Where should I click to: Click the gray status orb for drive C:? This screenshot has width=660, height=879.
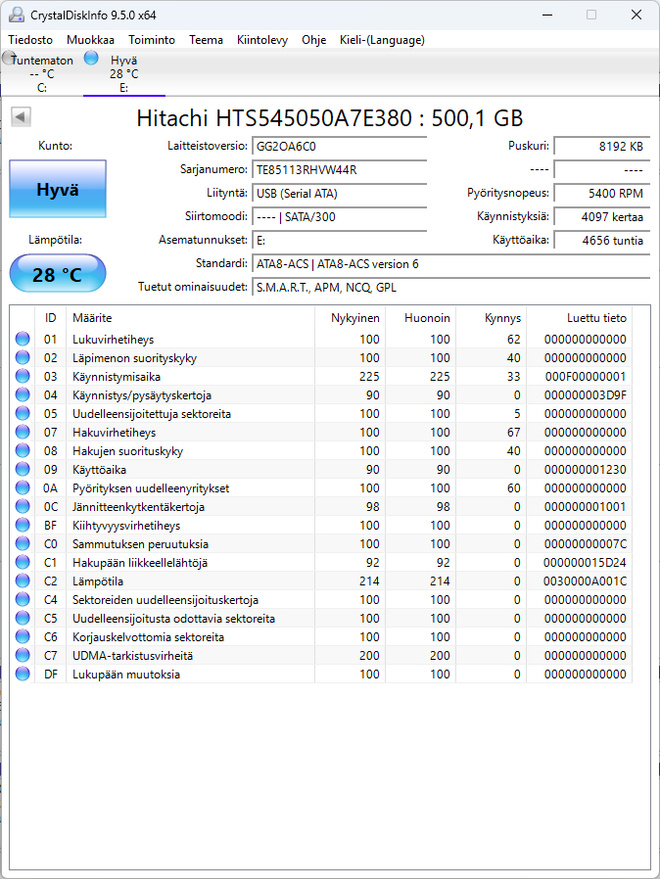pyautogui.click(x=8, y=57)
